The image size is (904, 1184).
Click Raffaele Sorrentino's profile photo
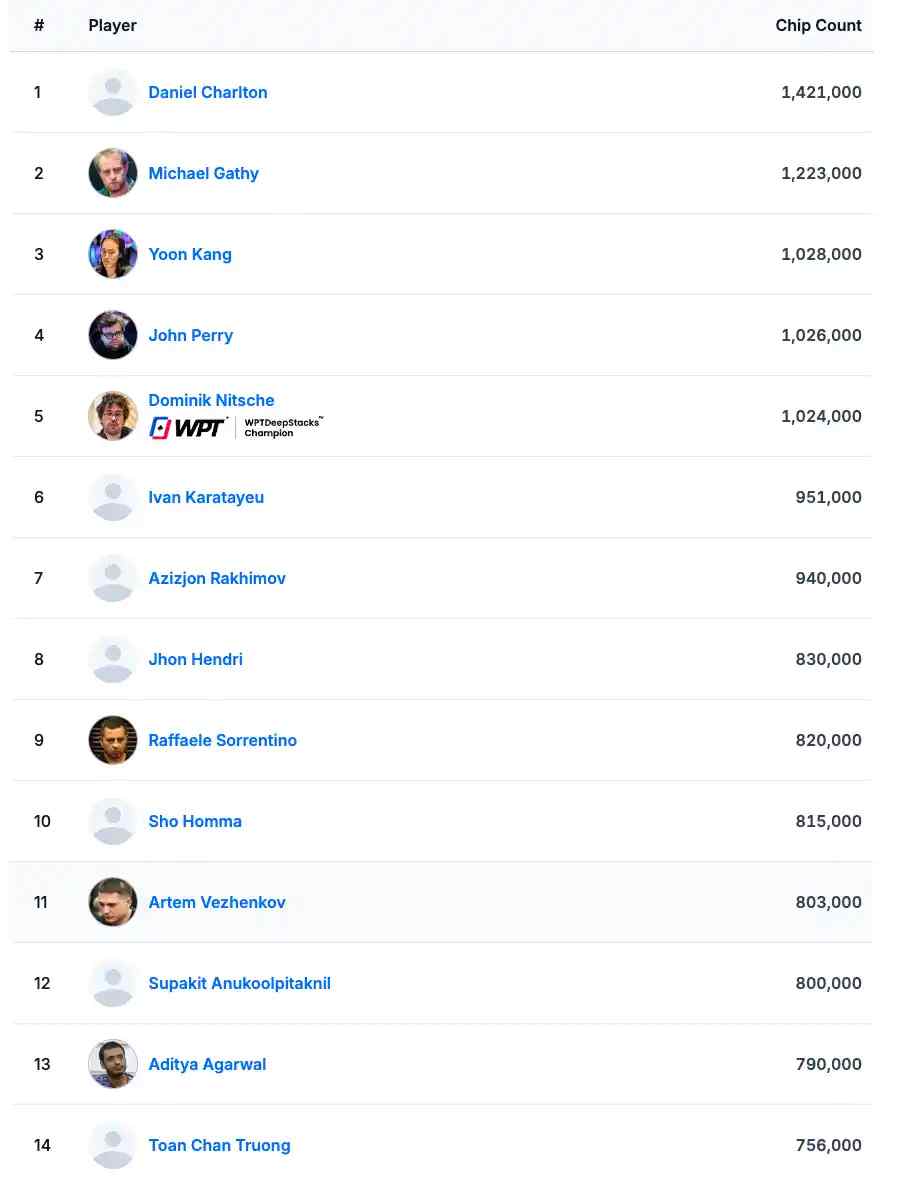coord(113,740)
